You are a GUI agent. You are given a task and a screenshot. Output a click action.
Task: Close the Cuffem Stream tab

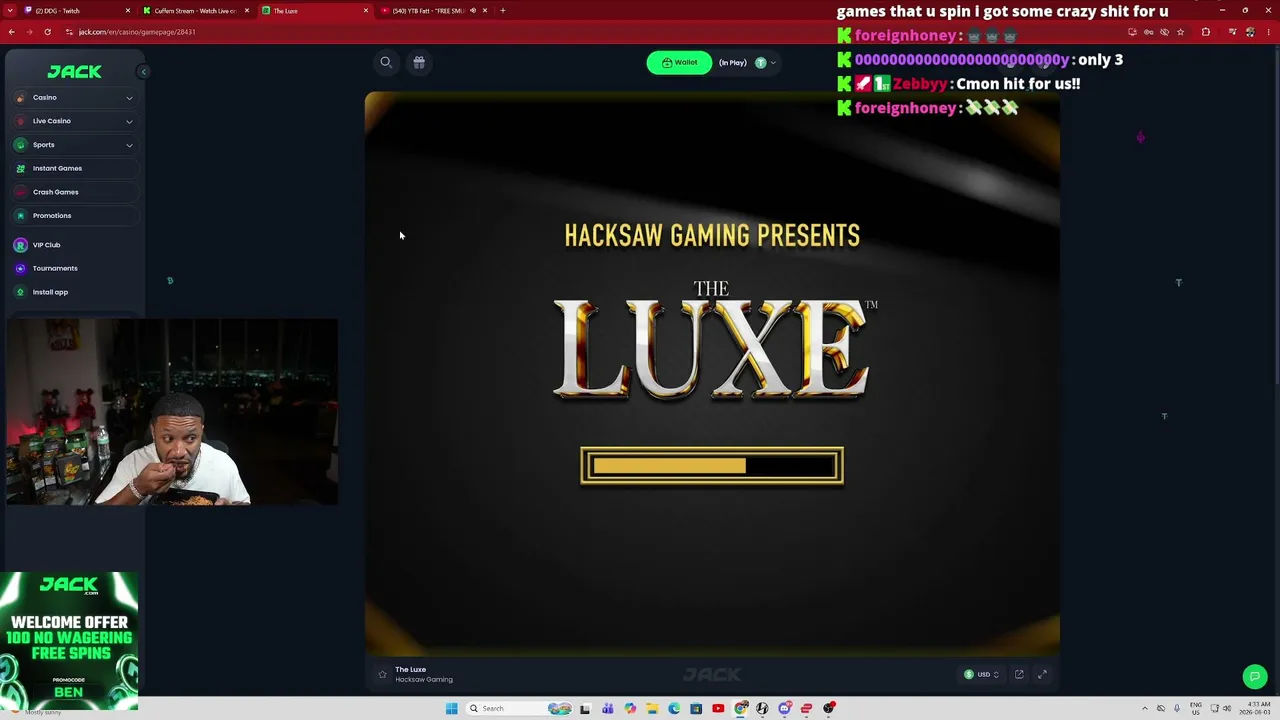coord(247,11)
